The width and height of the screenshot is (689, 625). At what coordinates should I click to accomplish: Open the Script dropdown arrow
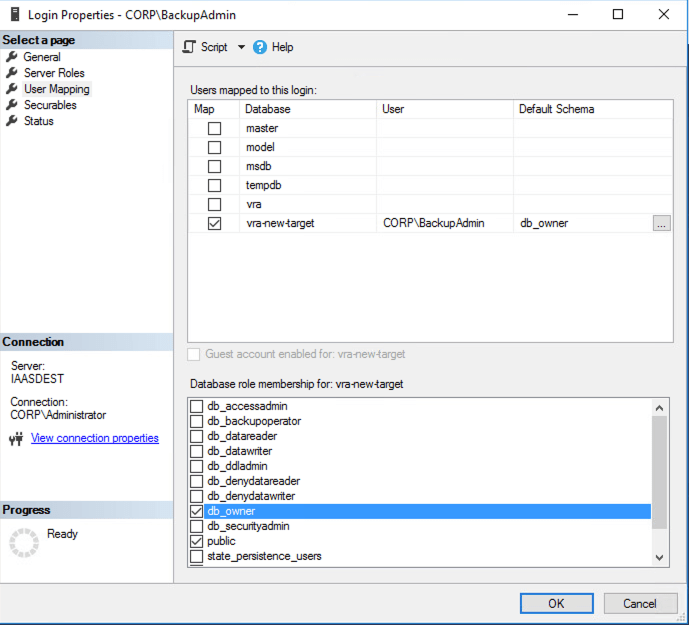coord(241,47)
